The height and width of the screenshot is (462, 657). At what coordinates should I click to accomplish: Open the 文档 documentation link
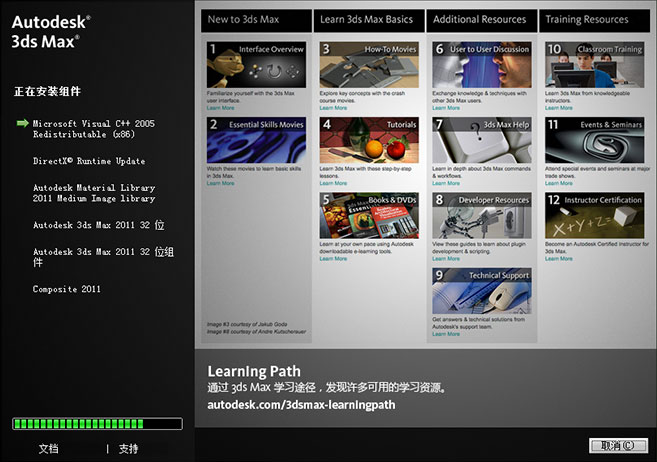click(x=49, y=449)
